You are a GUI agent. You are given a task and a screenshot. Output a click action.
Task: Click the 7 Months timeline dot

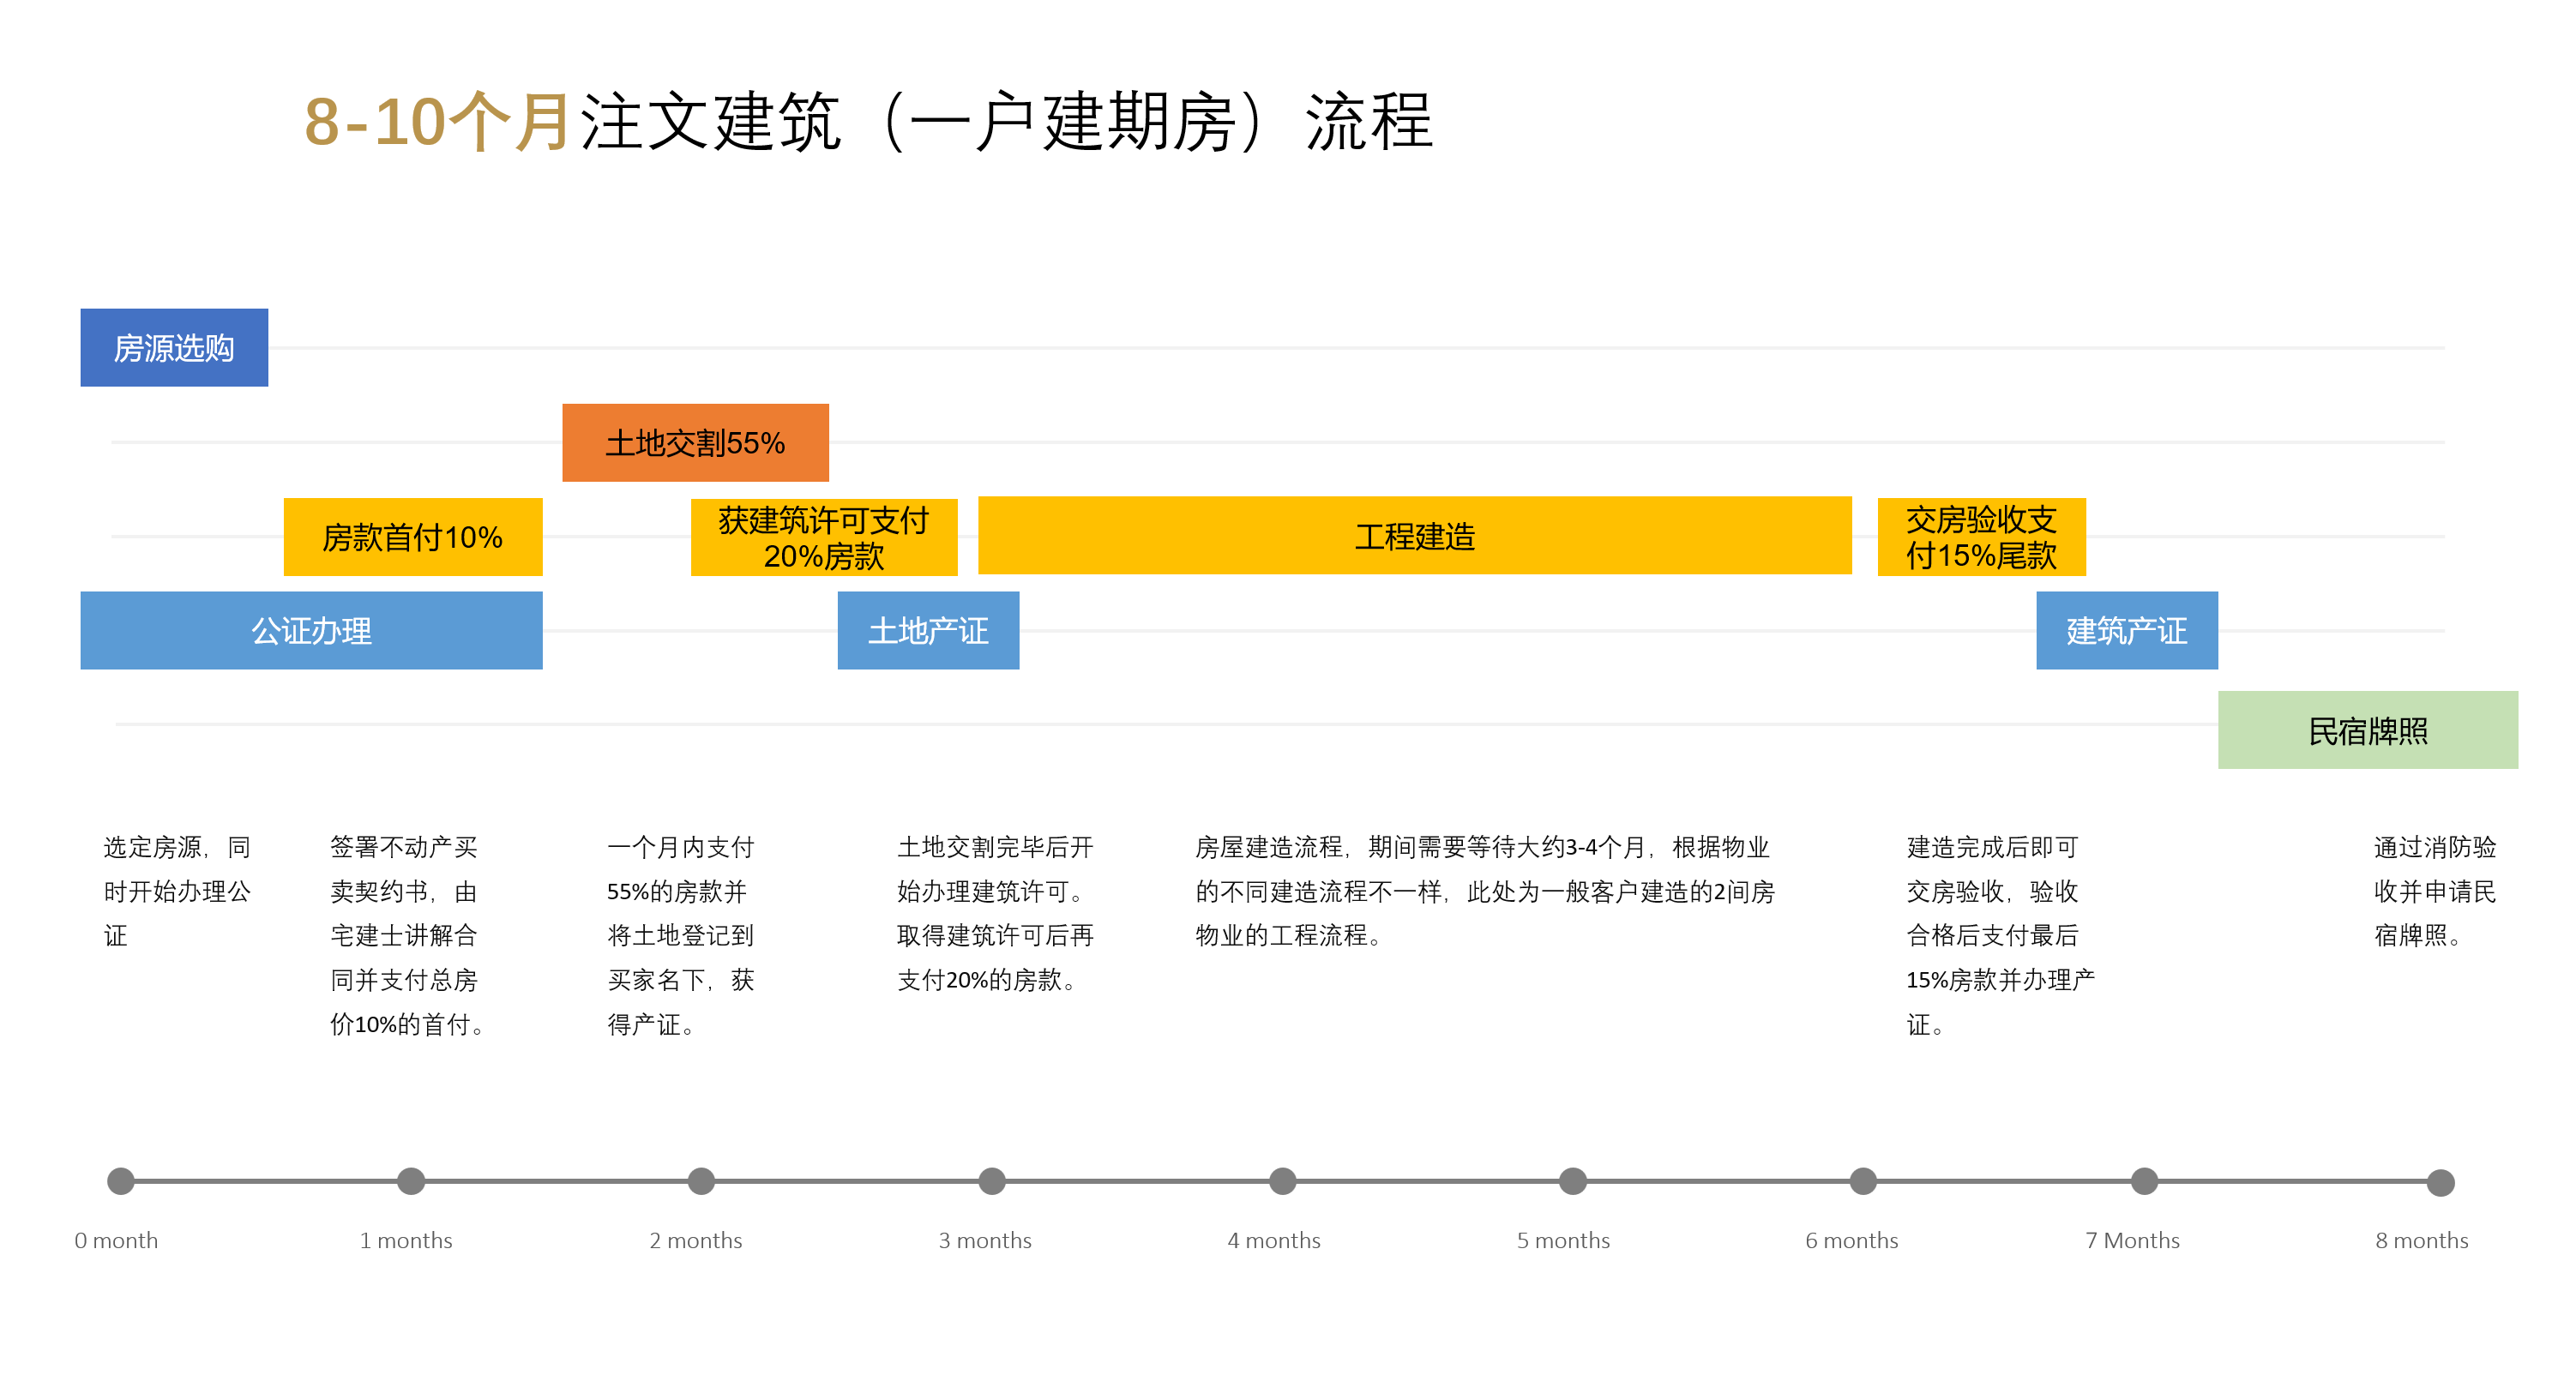[x=2144, y=1181]
